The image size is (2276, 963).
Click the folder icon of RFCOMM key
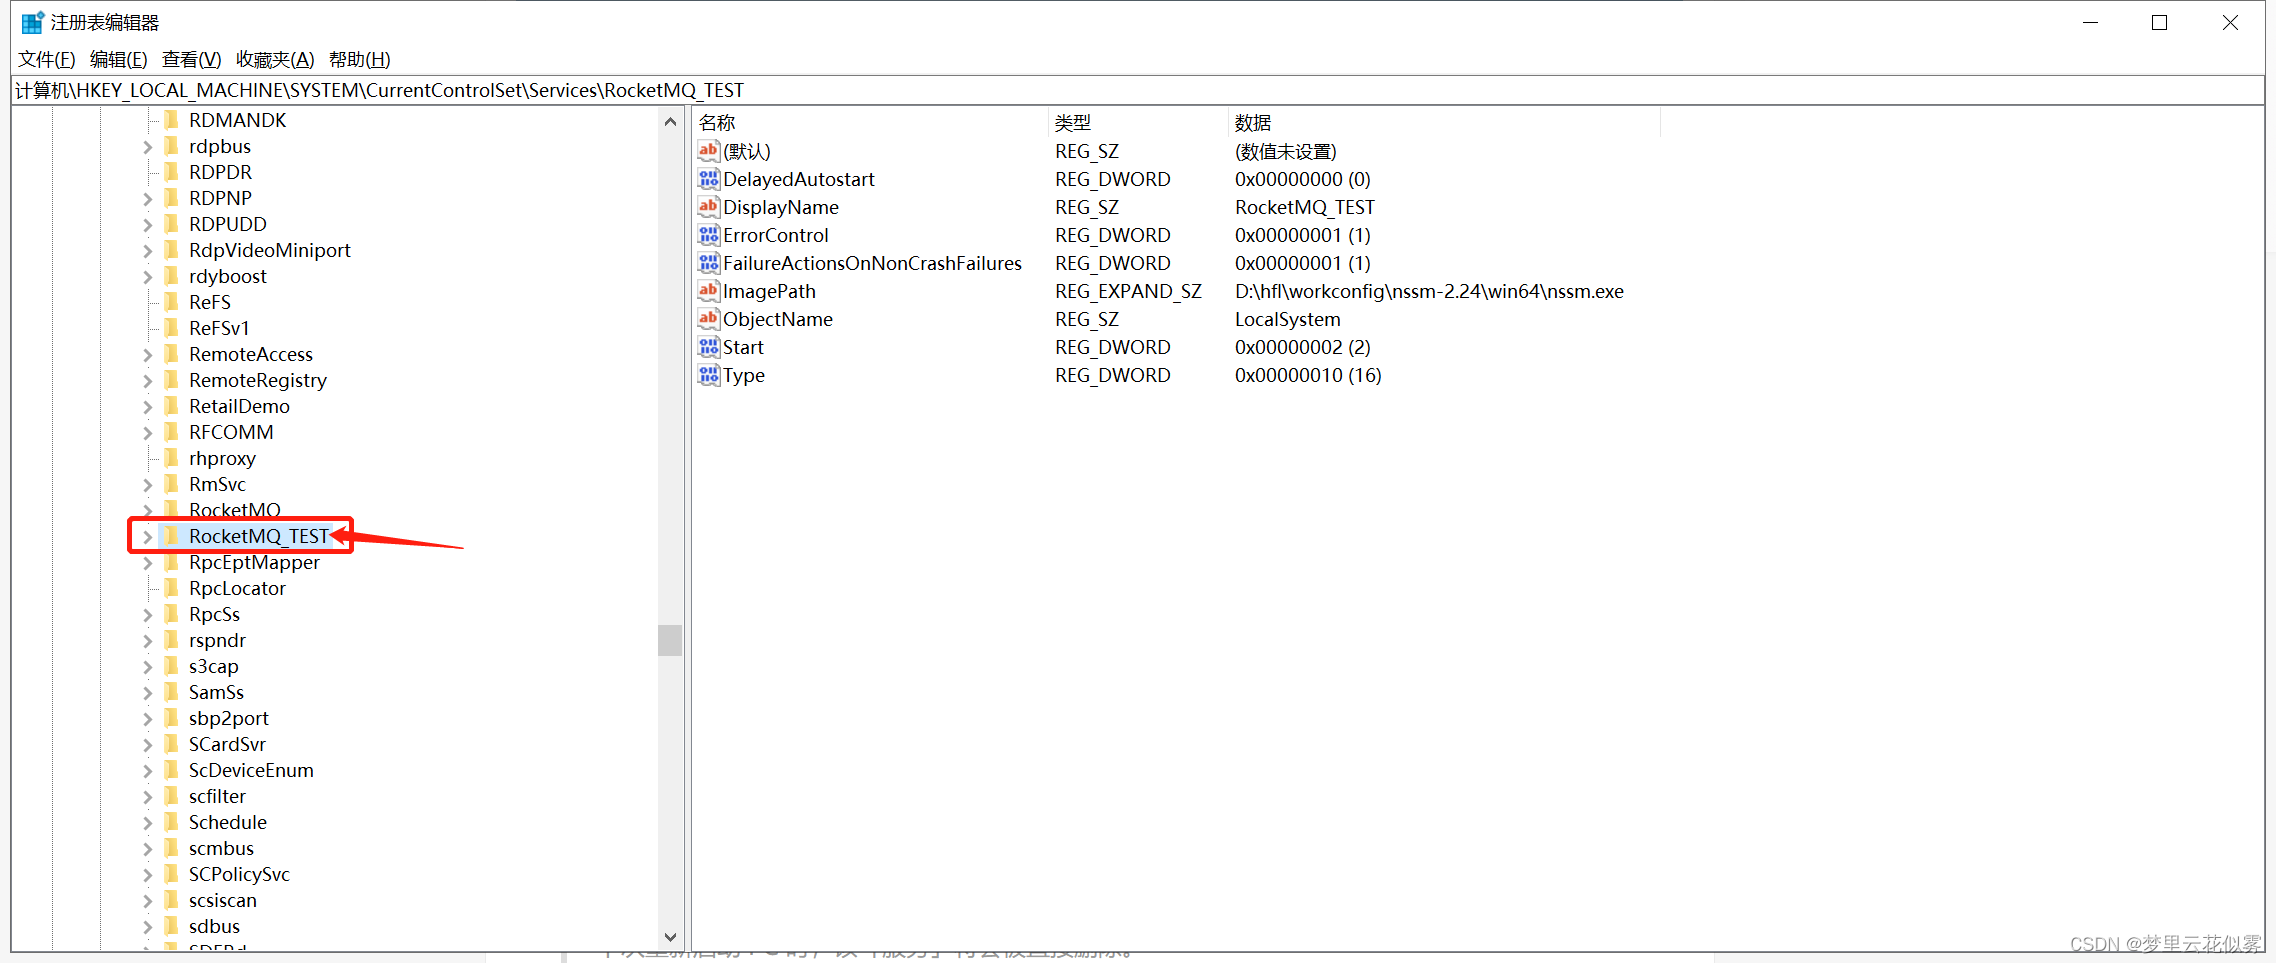coord(171,432)
